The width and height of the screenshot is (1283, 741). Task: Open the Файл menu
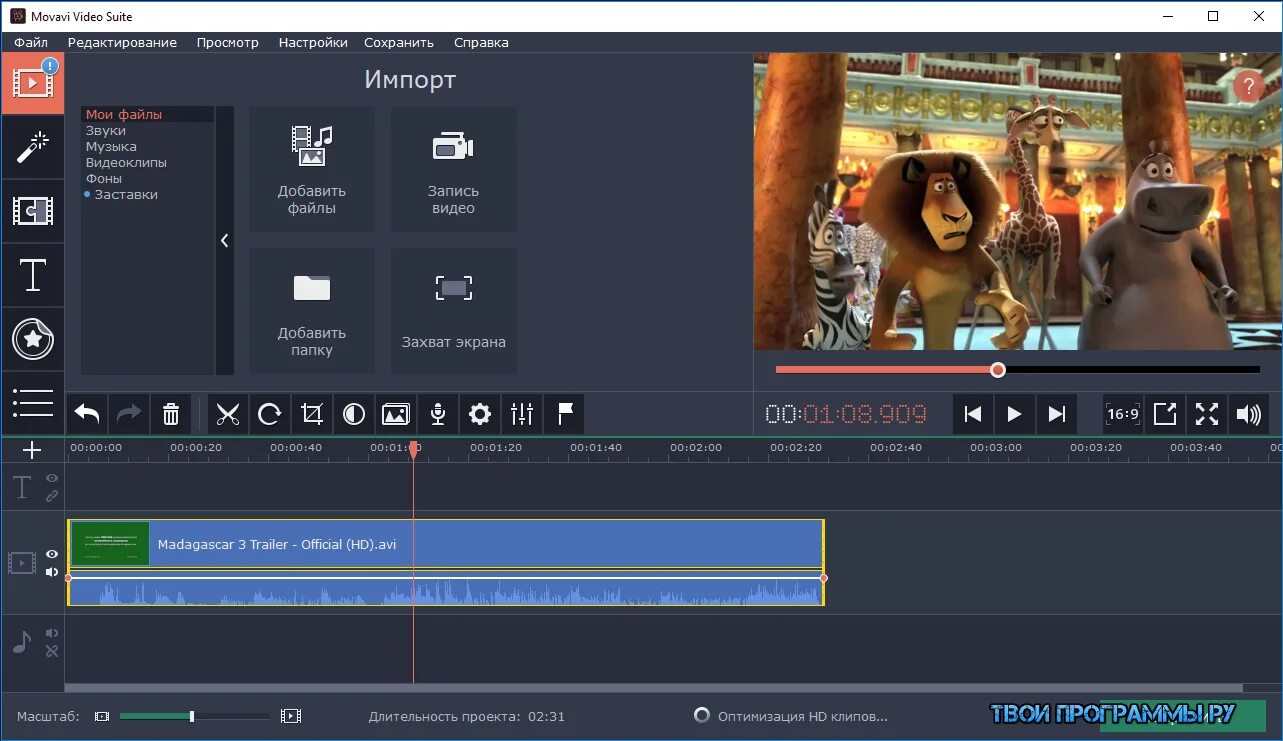(x=31, y=42)
